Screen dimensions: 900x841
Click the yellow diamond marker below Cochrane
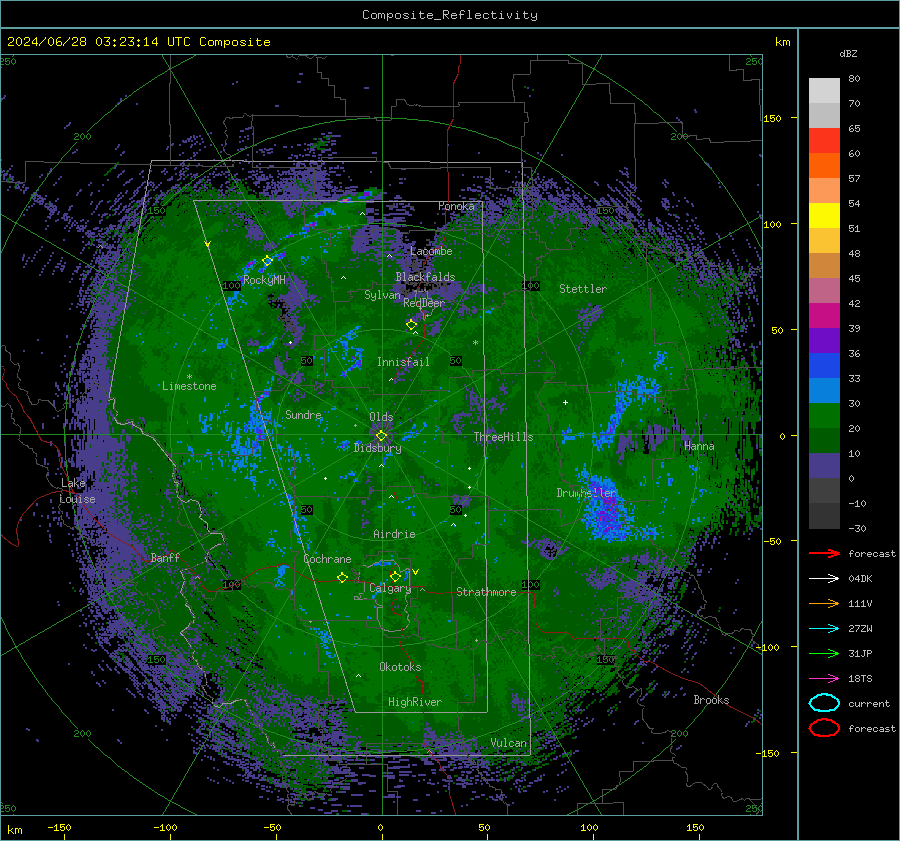point(342,578)
